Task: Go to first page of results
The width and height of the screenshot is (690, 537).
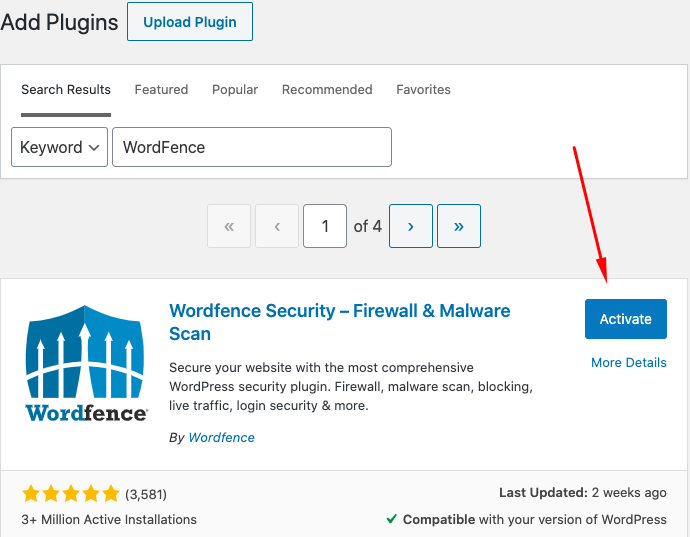Action: 229,226
